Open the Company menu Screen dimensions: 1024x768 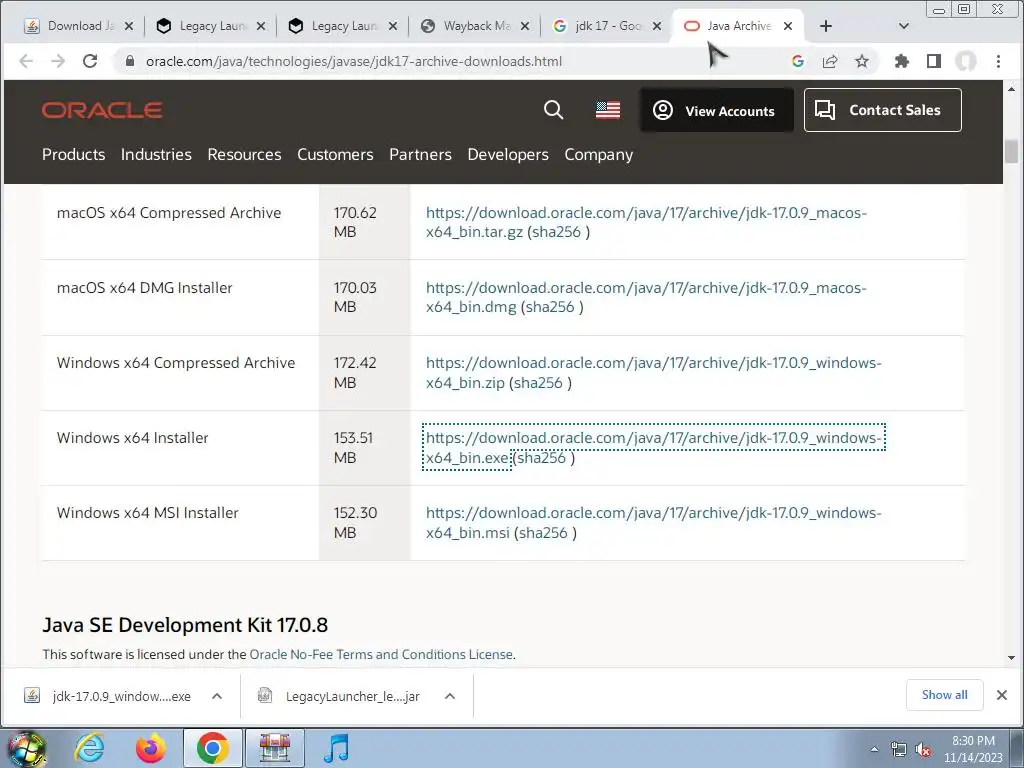599,155
